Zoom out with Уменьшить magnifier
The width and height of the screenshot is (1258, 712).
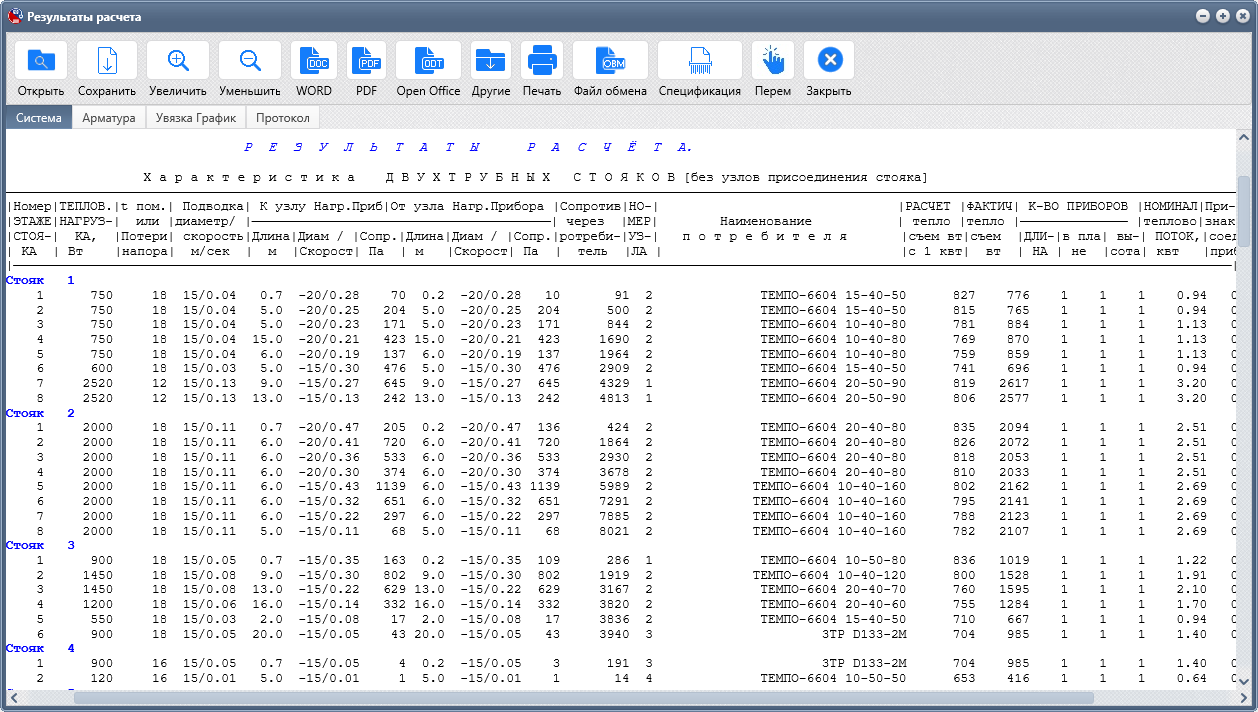pyautogui.click(x=250, y=61)
